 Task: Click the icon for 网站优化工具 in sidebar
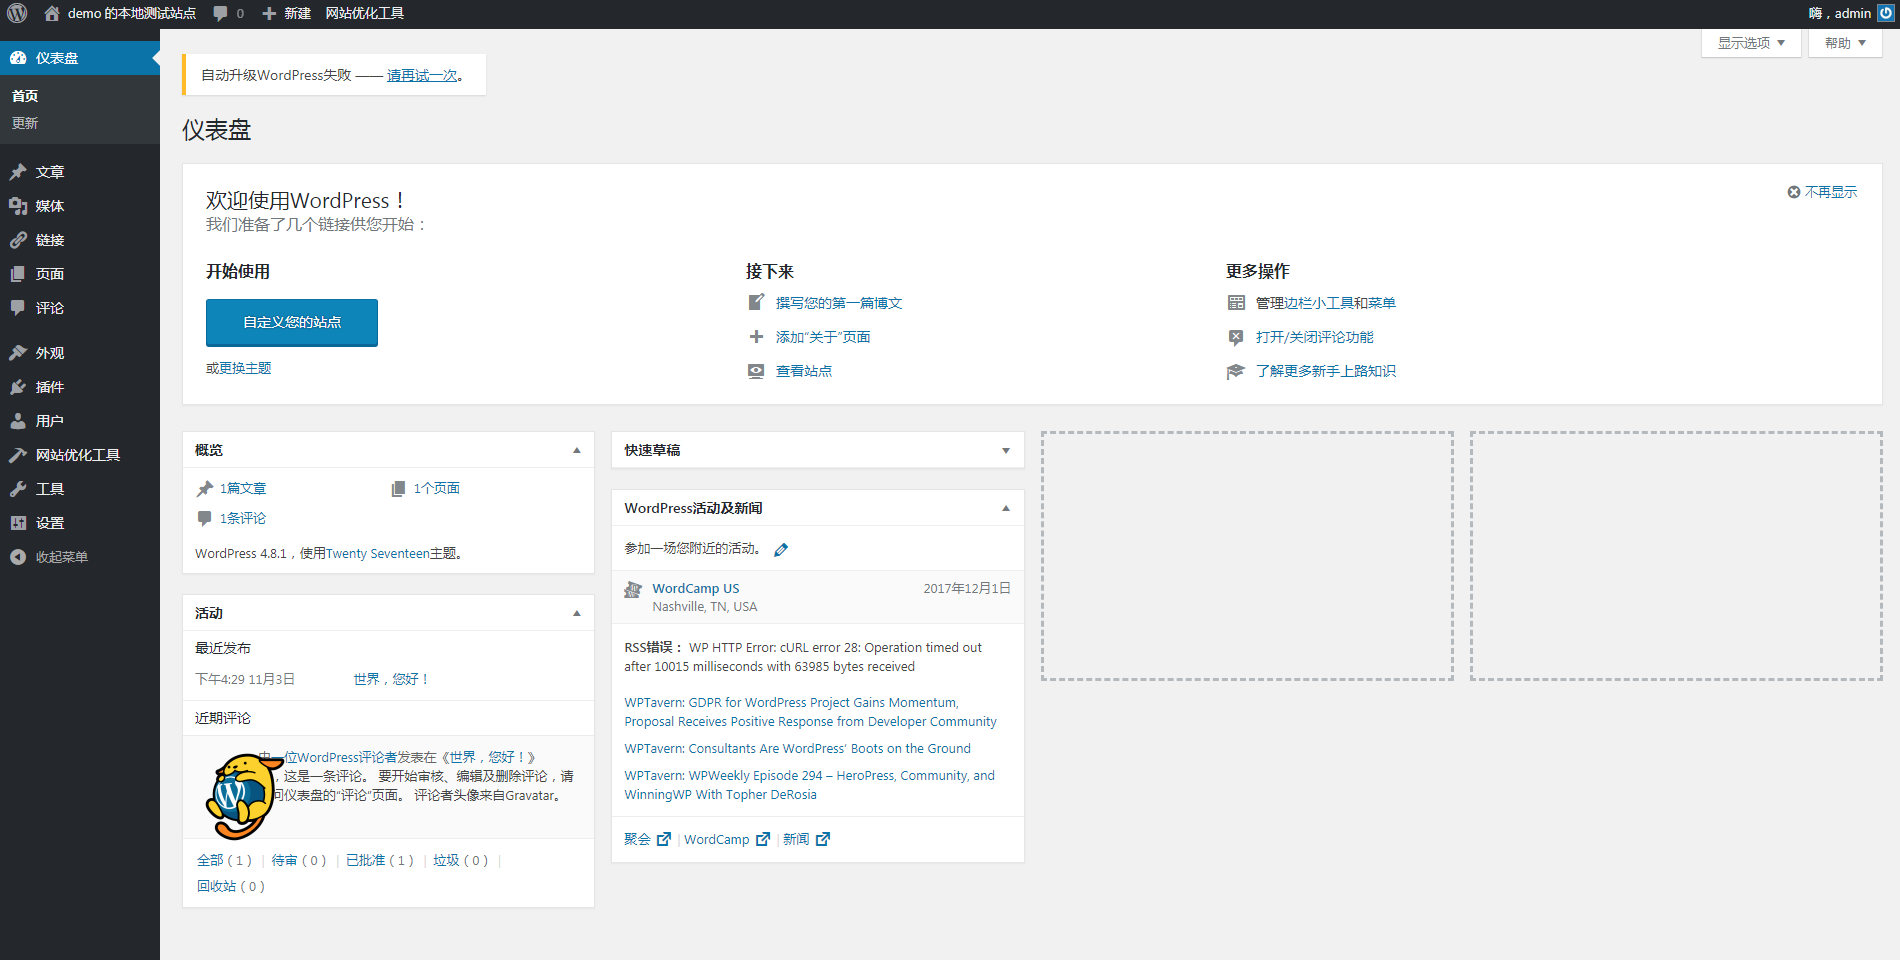click(x=18, y=455)
